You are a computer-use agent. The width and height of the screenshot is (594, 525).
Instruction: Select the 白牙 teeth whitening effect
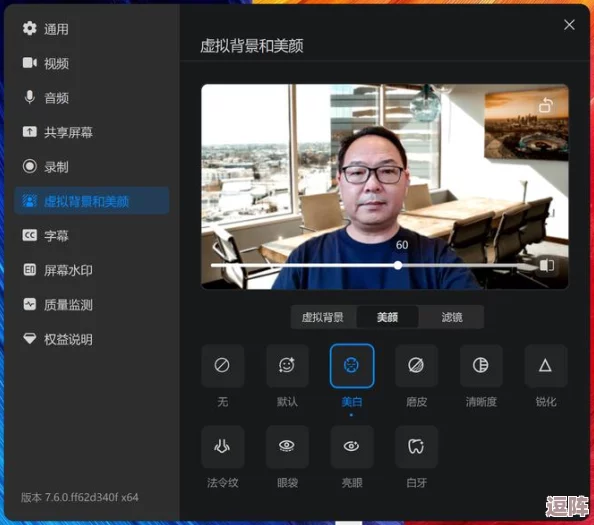click(x=416, y=447)
